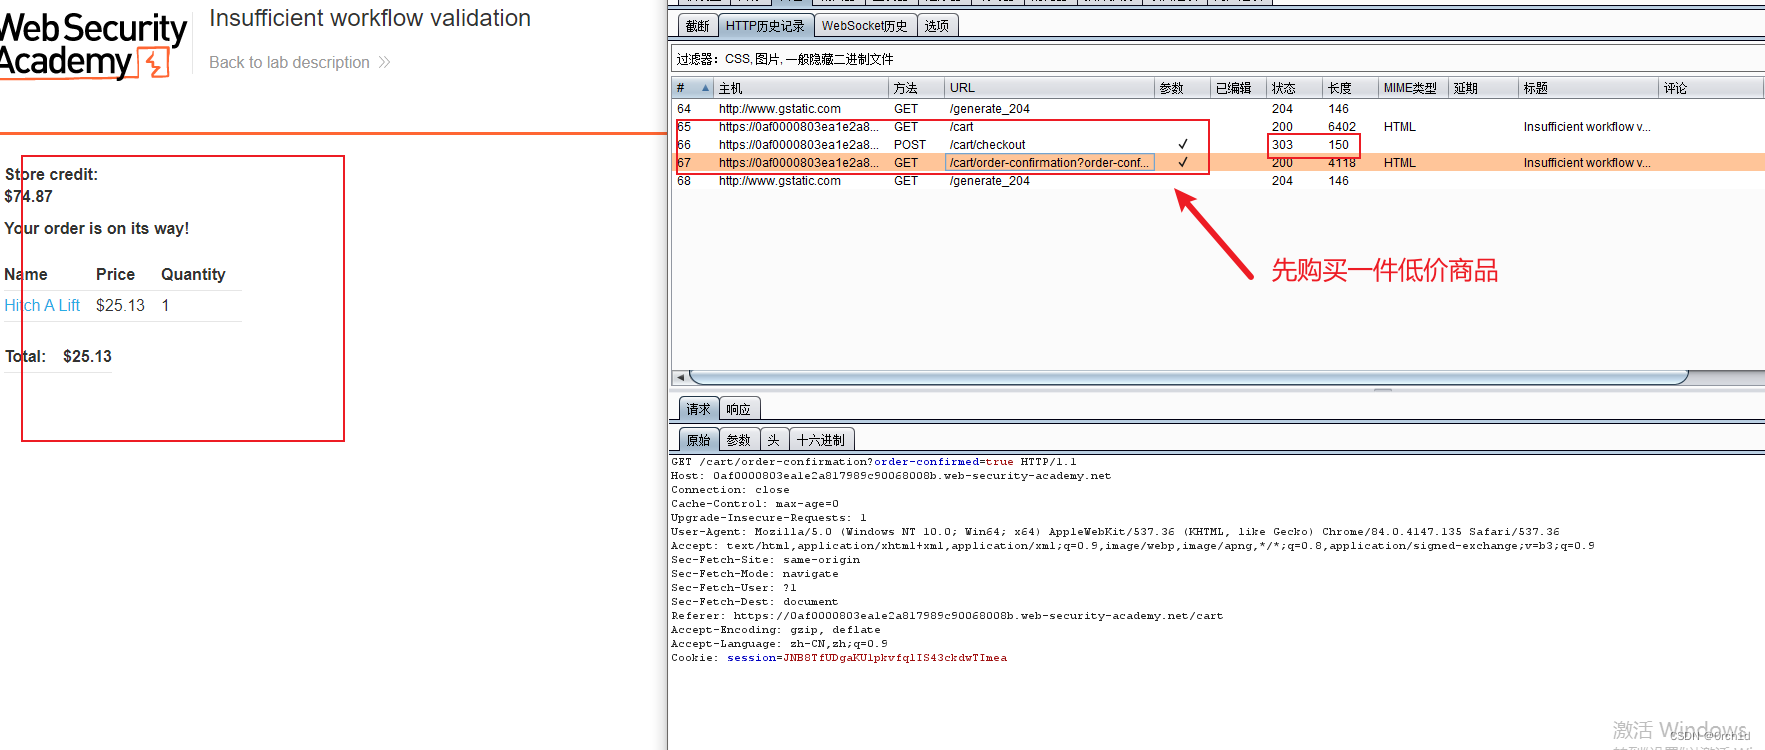Click the history table horizontal scrollbar
This screenshot has height=750, width=1765.
[1189, 377]
